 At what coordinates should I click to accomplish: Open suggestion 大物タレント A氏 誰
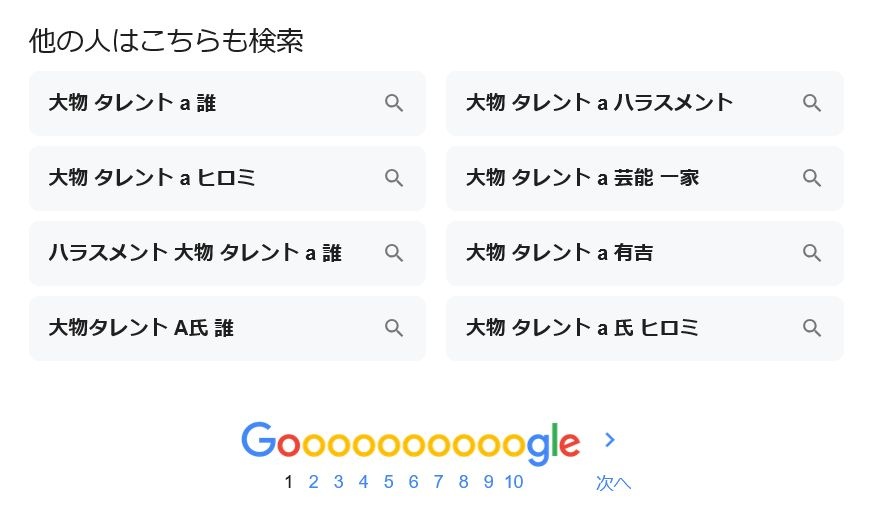141,328
